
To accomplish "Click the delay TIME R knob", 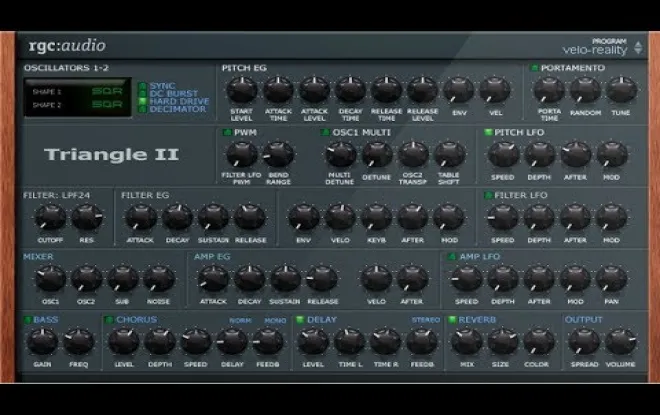I will click(x=386, y=341).
